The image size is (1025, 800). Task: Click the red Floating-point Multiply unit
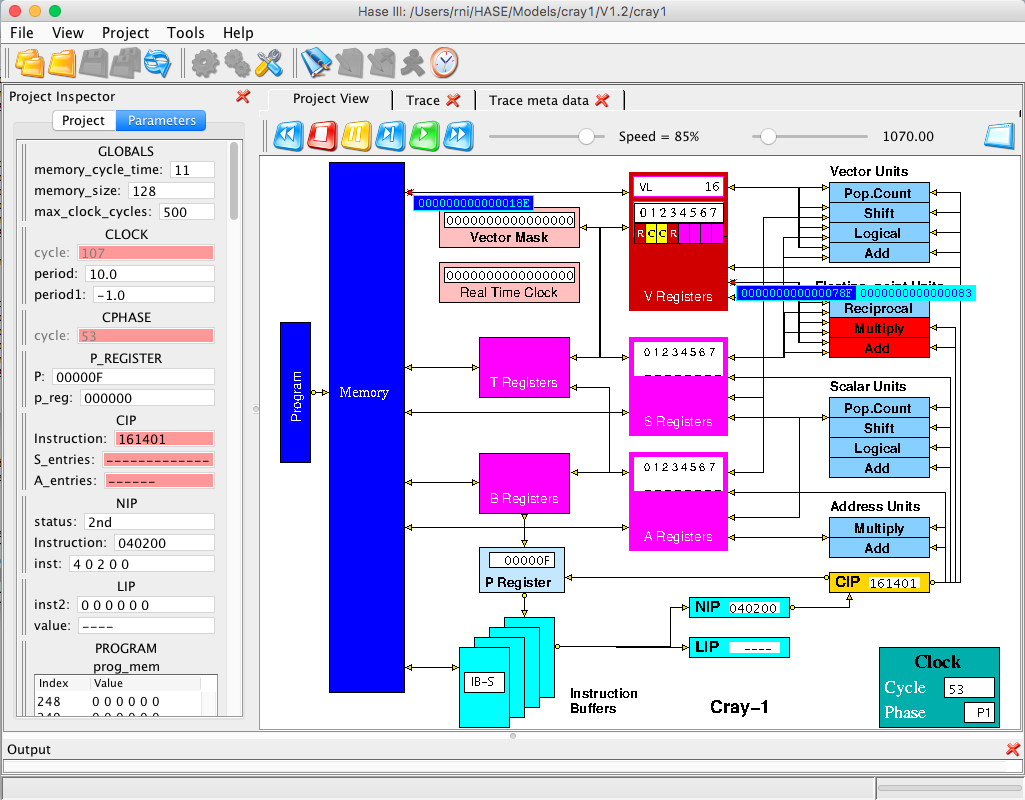pyautogui.click(x=879, y=328)
